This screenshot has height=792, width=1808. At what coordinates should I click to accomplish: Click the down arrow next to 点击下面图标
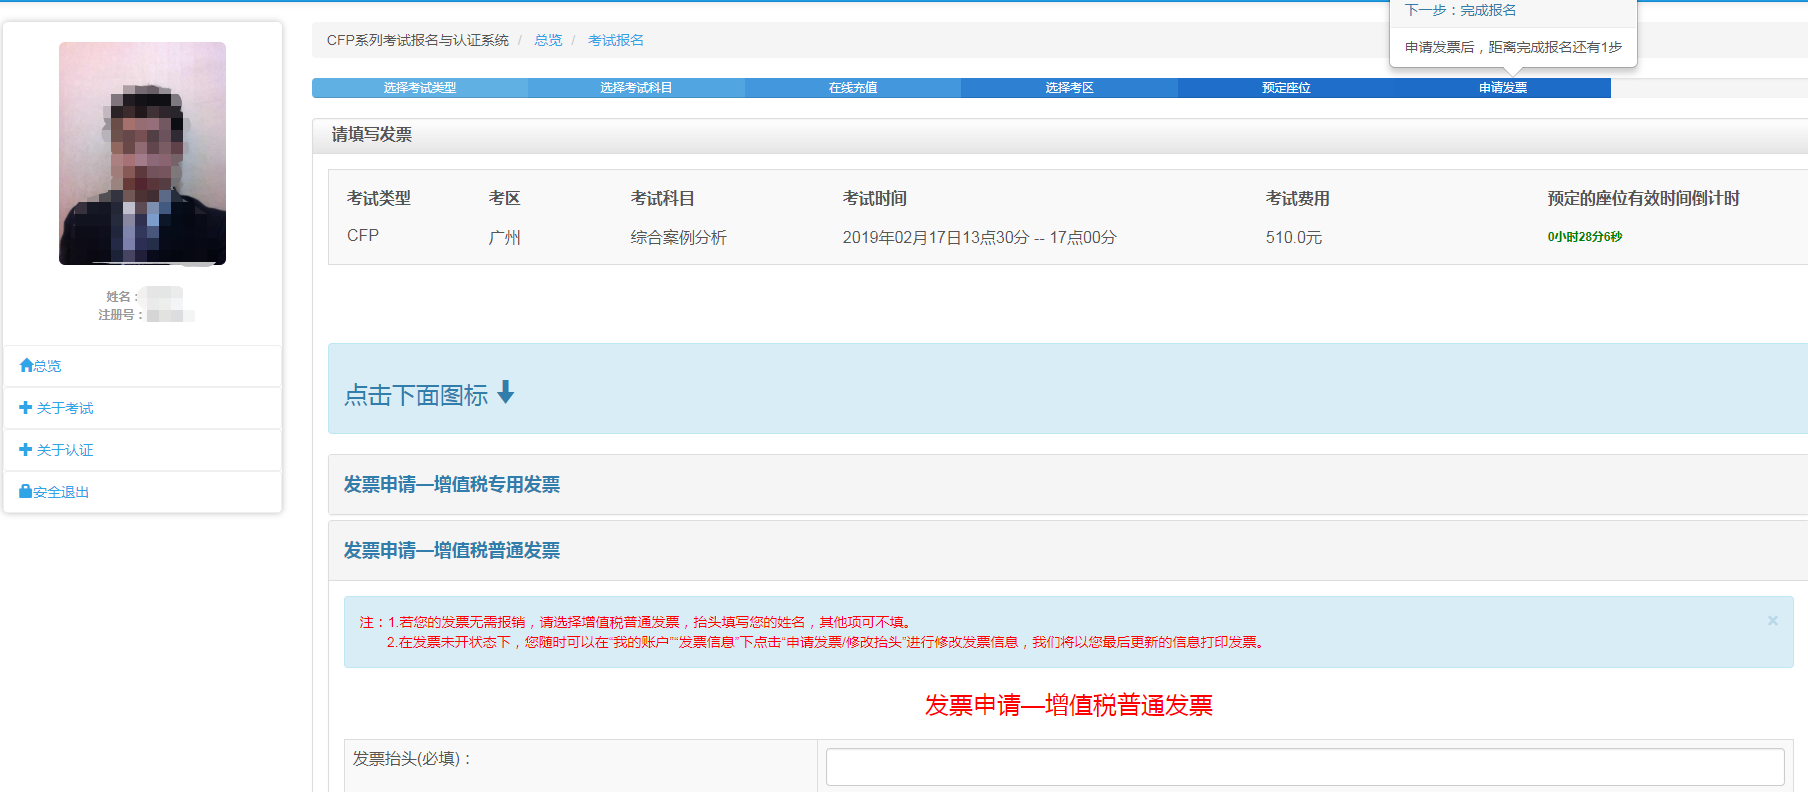505,392
